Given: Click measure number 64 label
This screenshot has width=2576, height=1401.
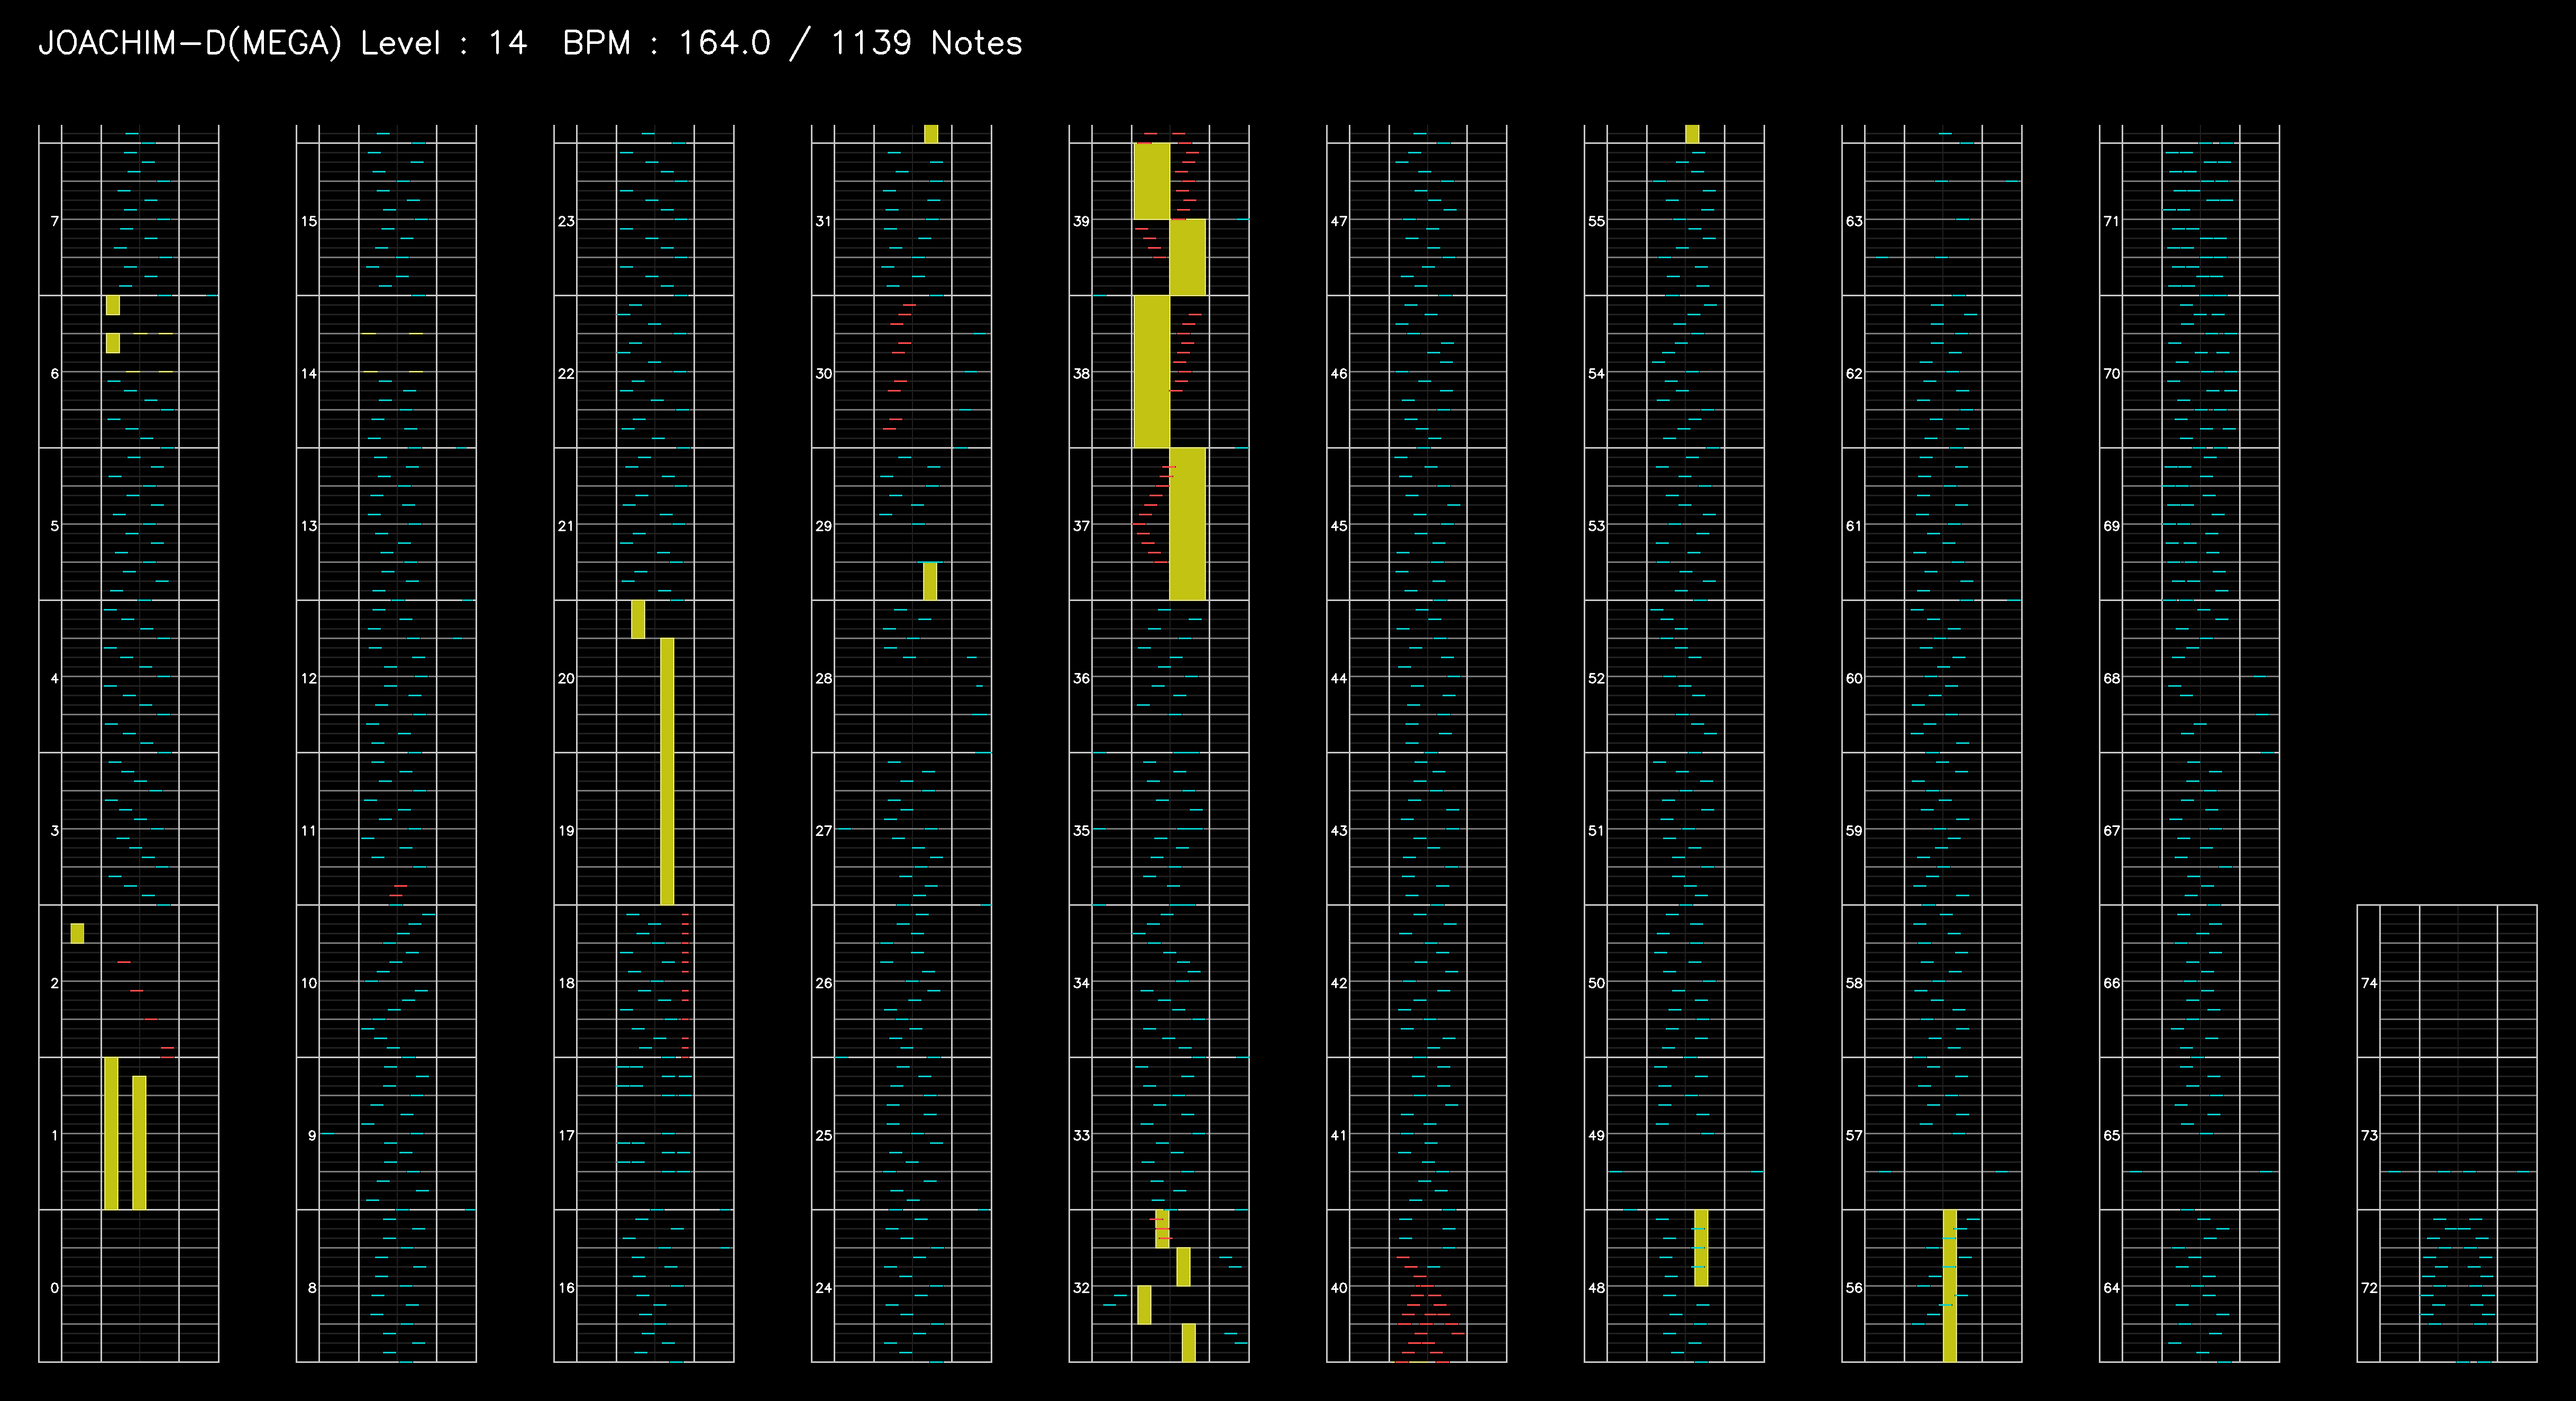Looking at the screenshot, I should click(x=2111, y=1287).
